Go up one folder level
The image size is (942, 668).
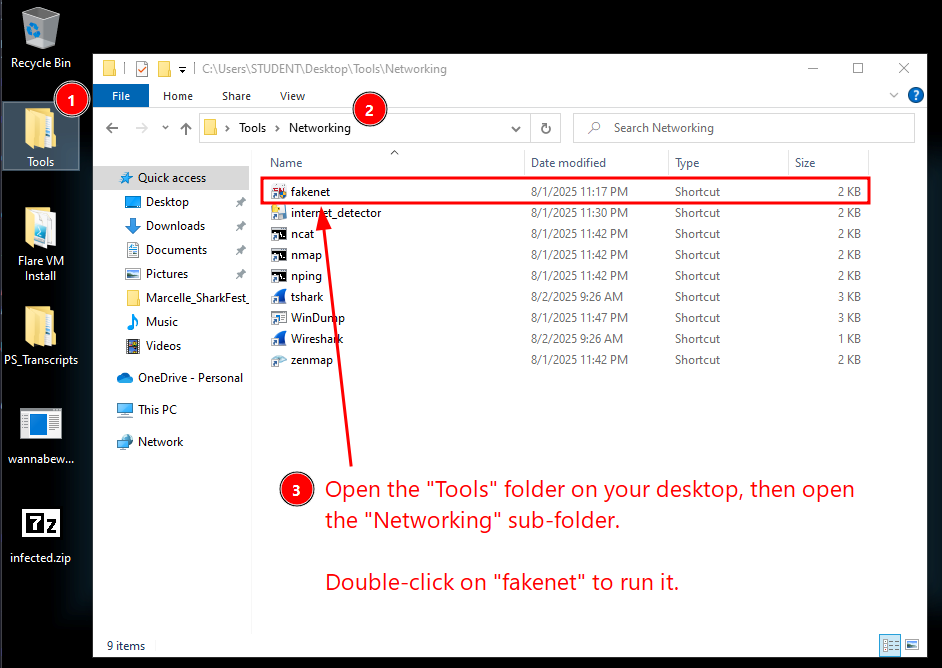click(x=185, y=128)
